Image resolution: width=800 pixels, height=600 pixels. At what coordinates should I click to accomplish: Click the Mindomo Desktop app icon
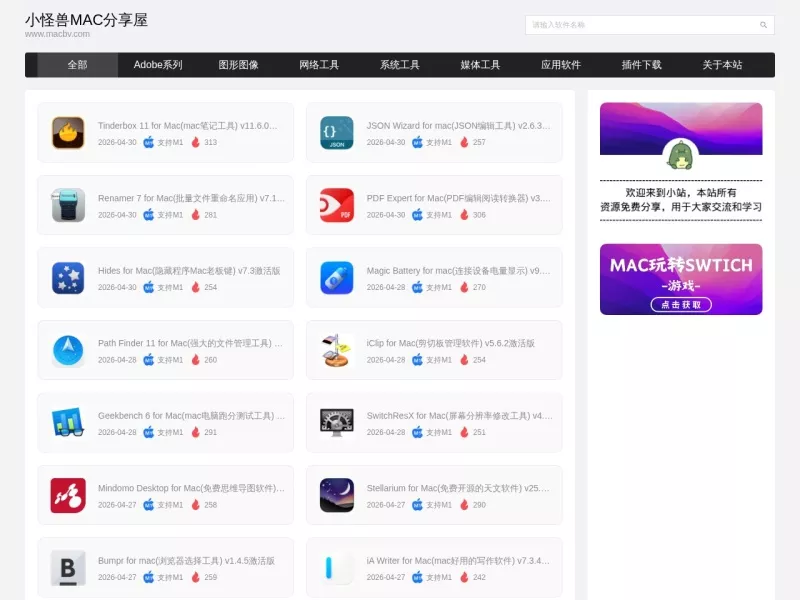tap(68, 495)
